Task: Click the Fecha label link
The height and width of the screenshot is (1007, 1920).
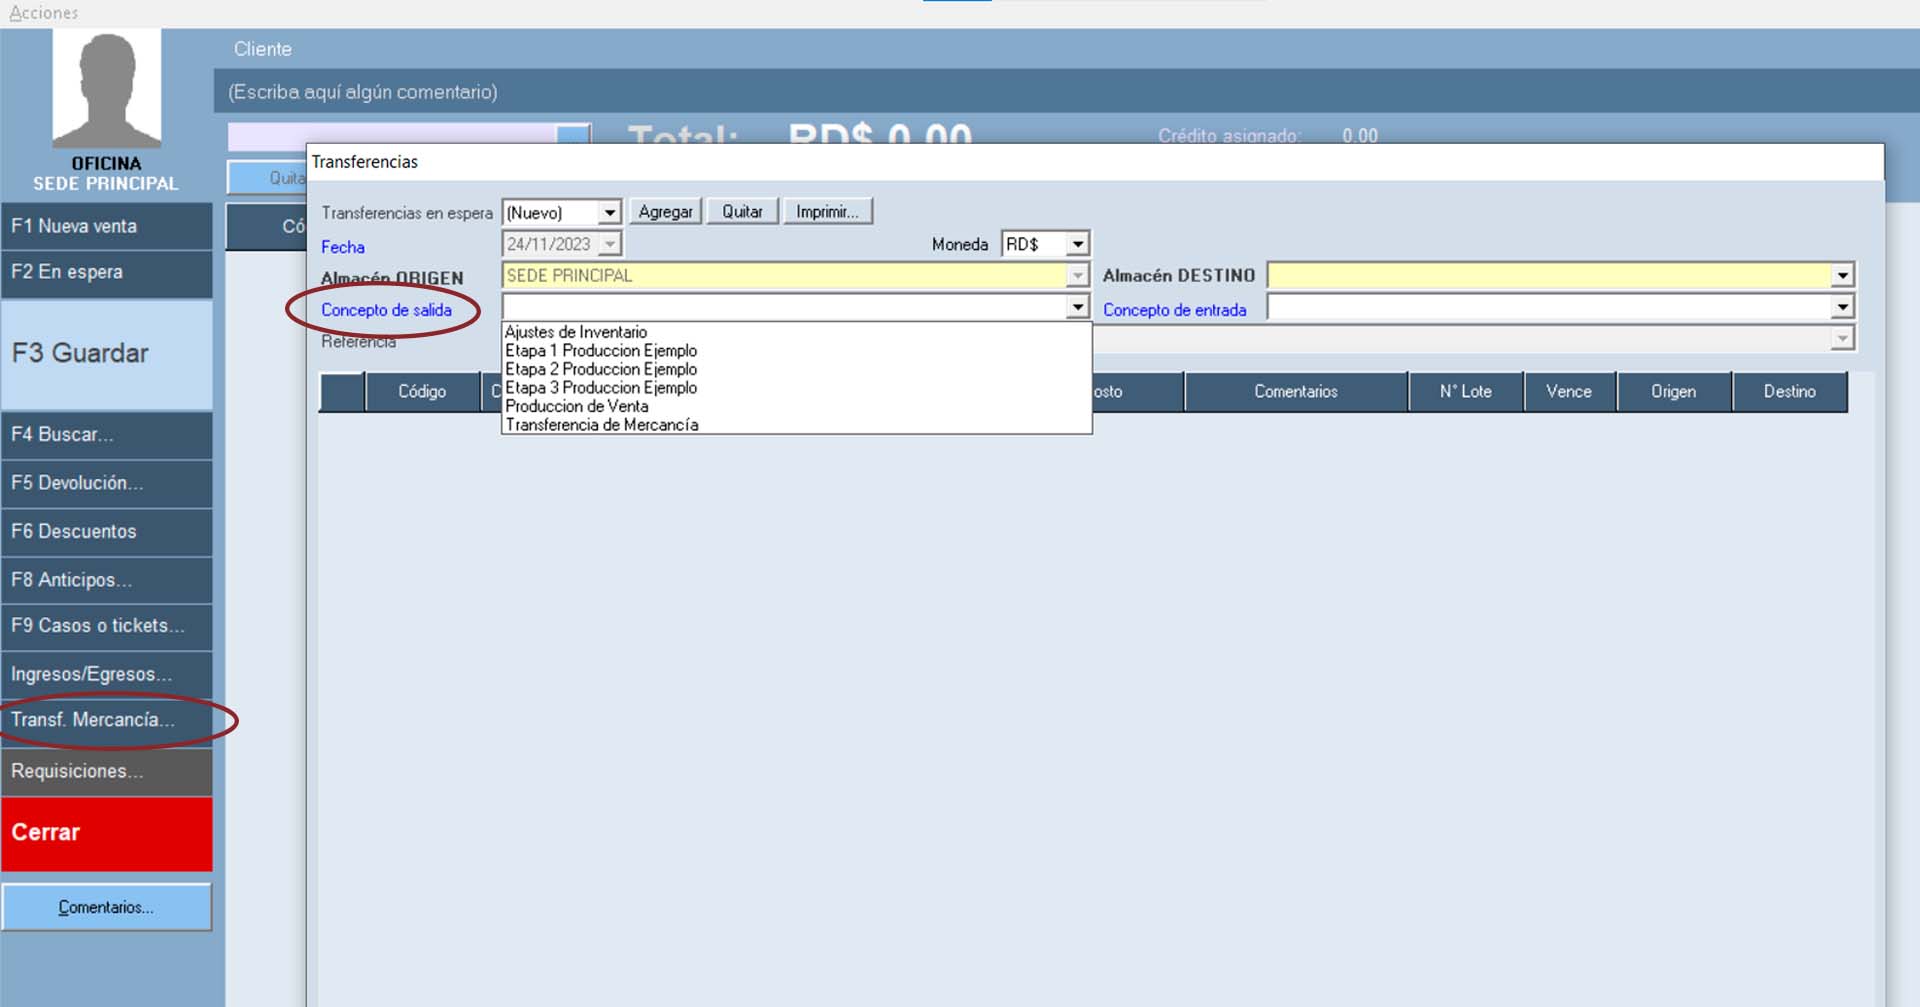Action: 342,247
